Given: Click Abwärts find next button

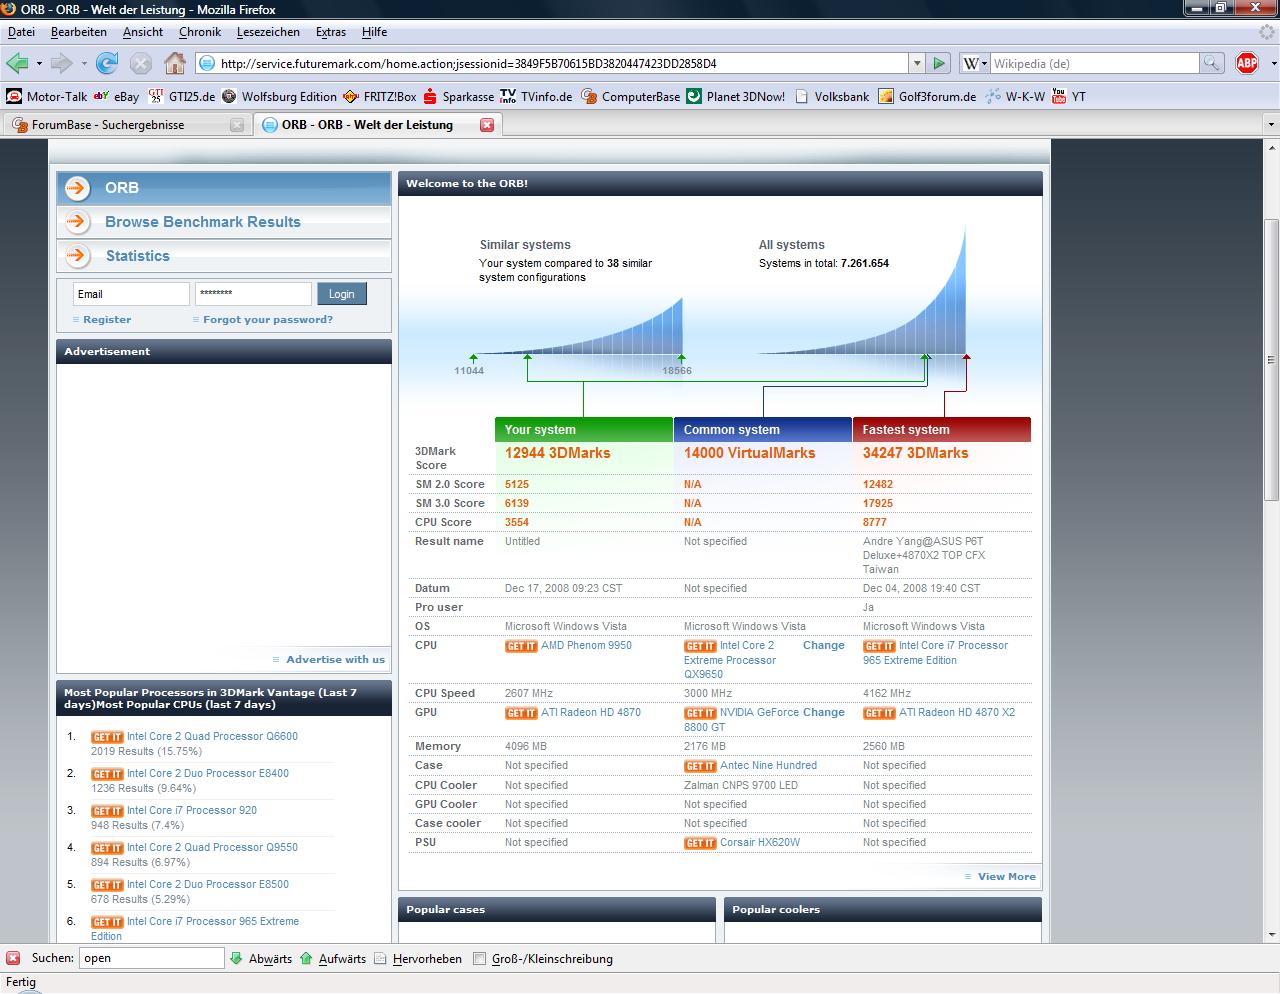Looking at the screenshot, I should point(261,958).
